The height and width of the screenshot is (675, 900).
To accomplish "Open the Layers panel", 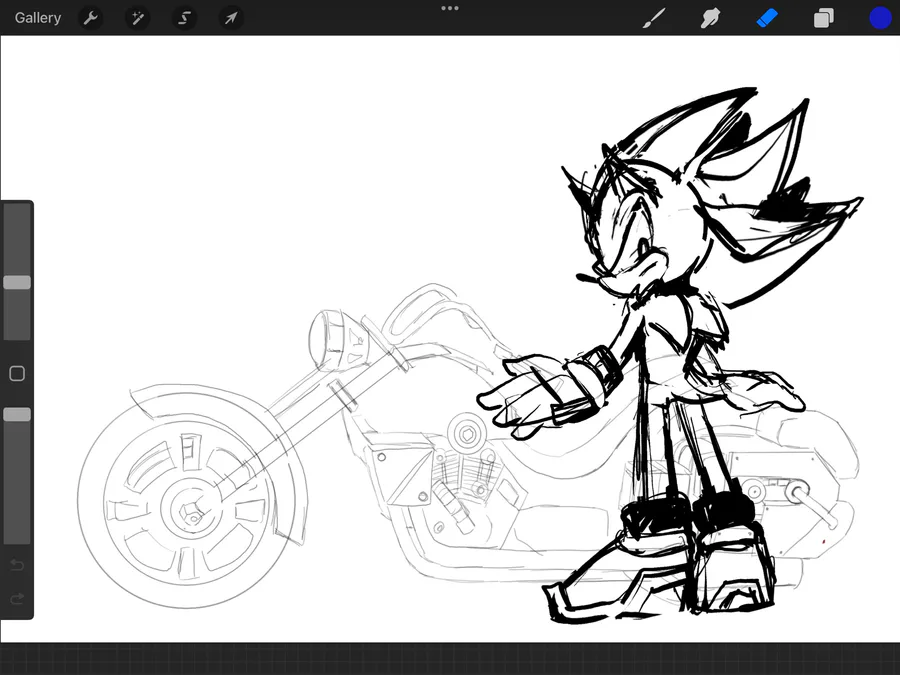I will [824, 18].
